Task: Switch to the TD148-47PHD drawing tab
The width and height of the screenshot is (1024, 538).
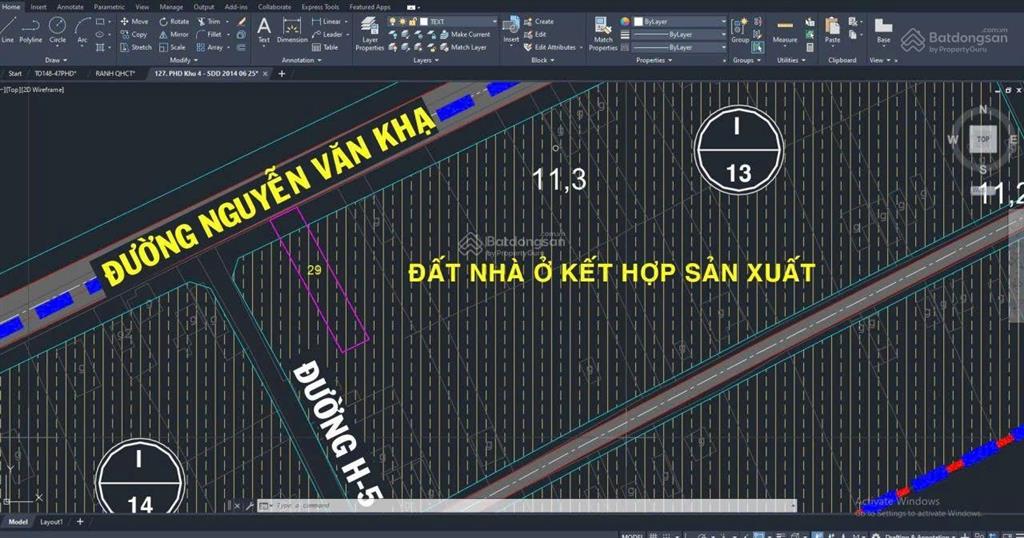Action: [56, 74]
